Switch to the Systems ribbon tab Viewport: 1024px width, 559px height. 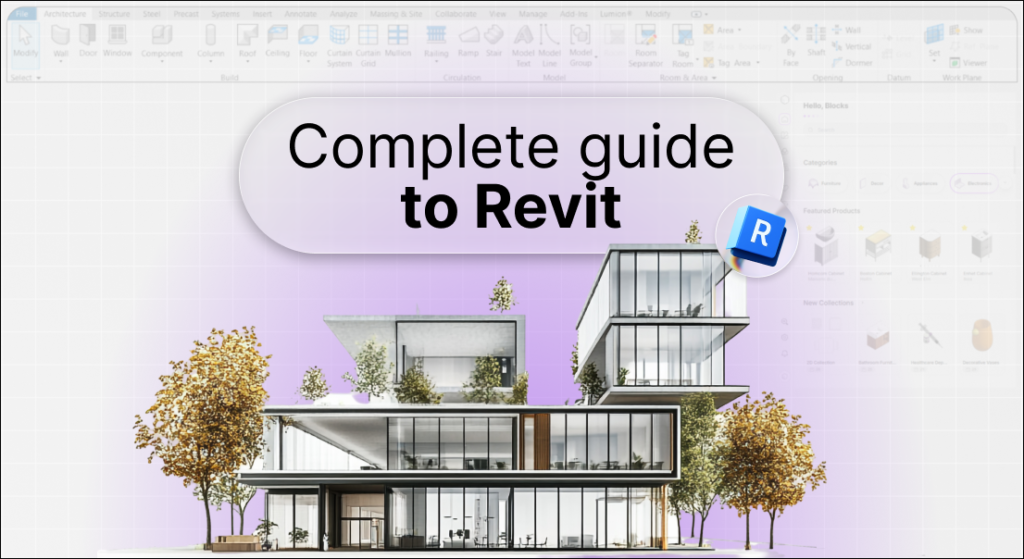[225, 14]
